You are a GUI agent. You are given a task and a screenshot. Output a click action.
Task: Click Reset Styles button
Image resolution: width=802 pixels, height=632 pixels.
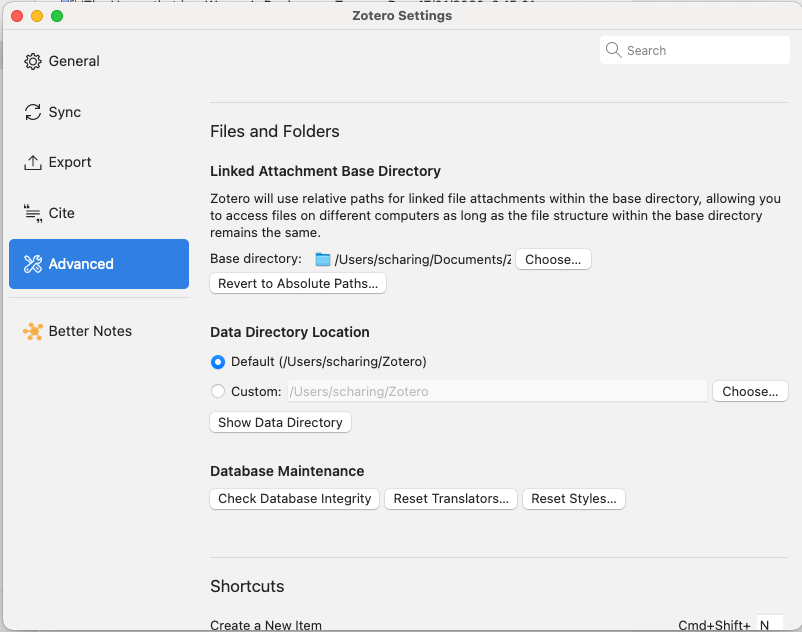point(573,499)
